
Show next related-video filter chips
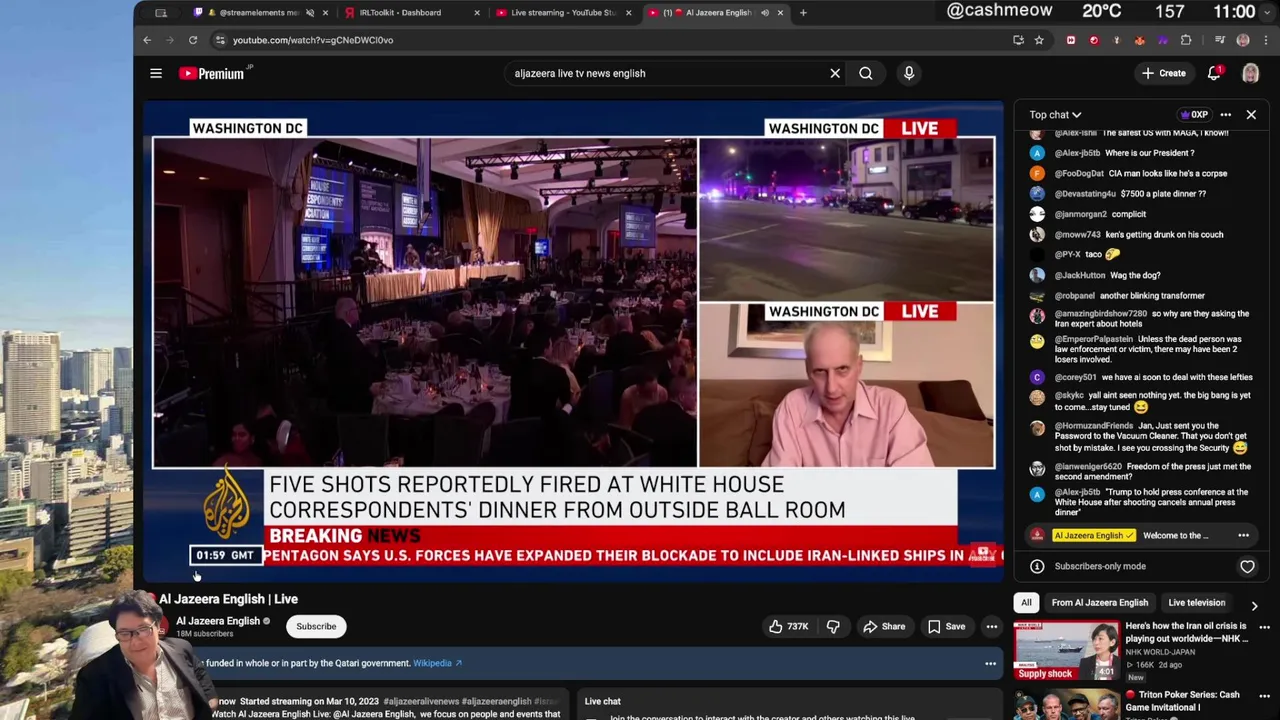click(1254, 605)
